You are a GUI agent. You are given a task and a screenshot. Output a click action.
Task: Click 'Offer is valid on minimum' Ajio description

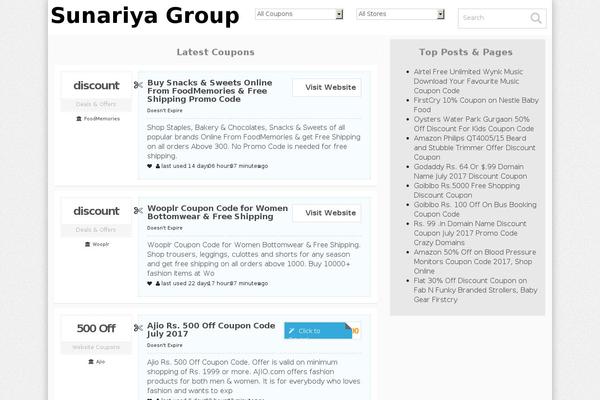point(254,377)
